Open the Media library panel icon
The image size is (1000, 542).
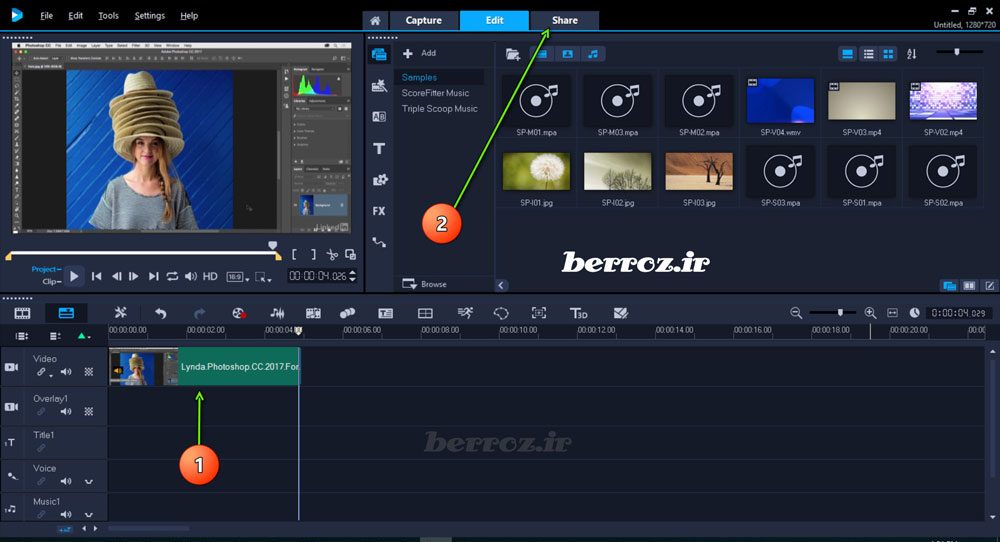click(x=379, y=54)
